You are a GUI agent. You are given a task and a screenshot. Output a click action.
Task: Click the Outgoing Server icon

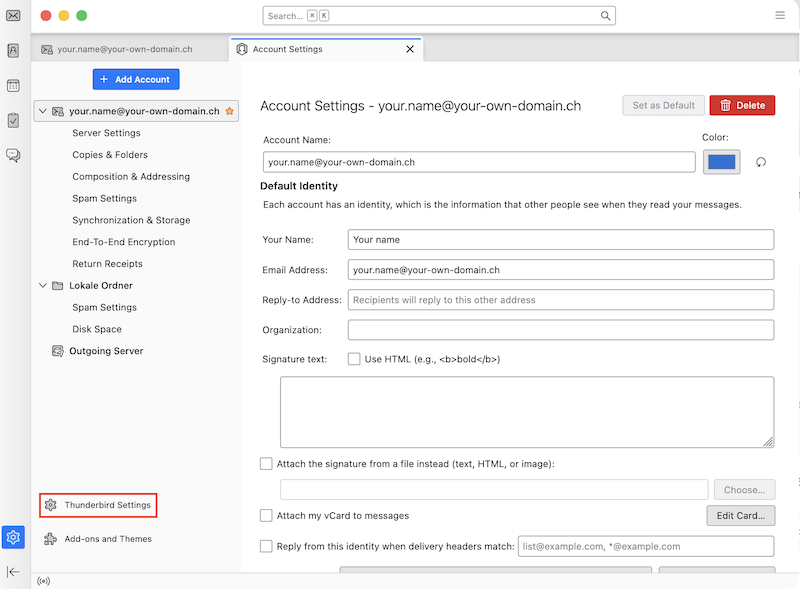coord(58,351)
